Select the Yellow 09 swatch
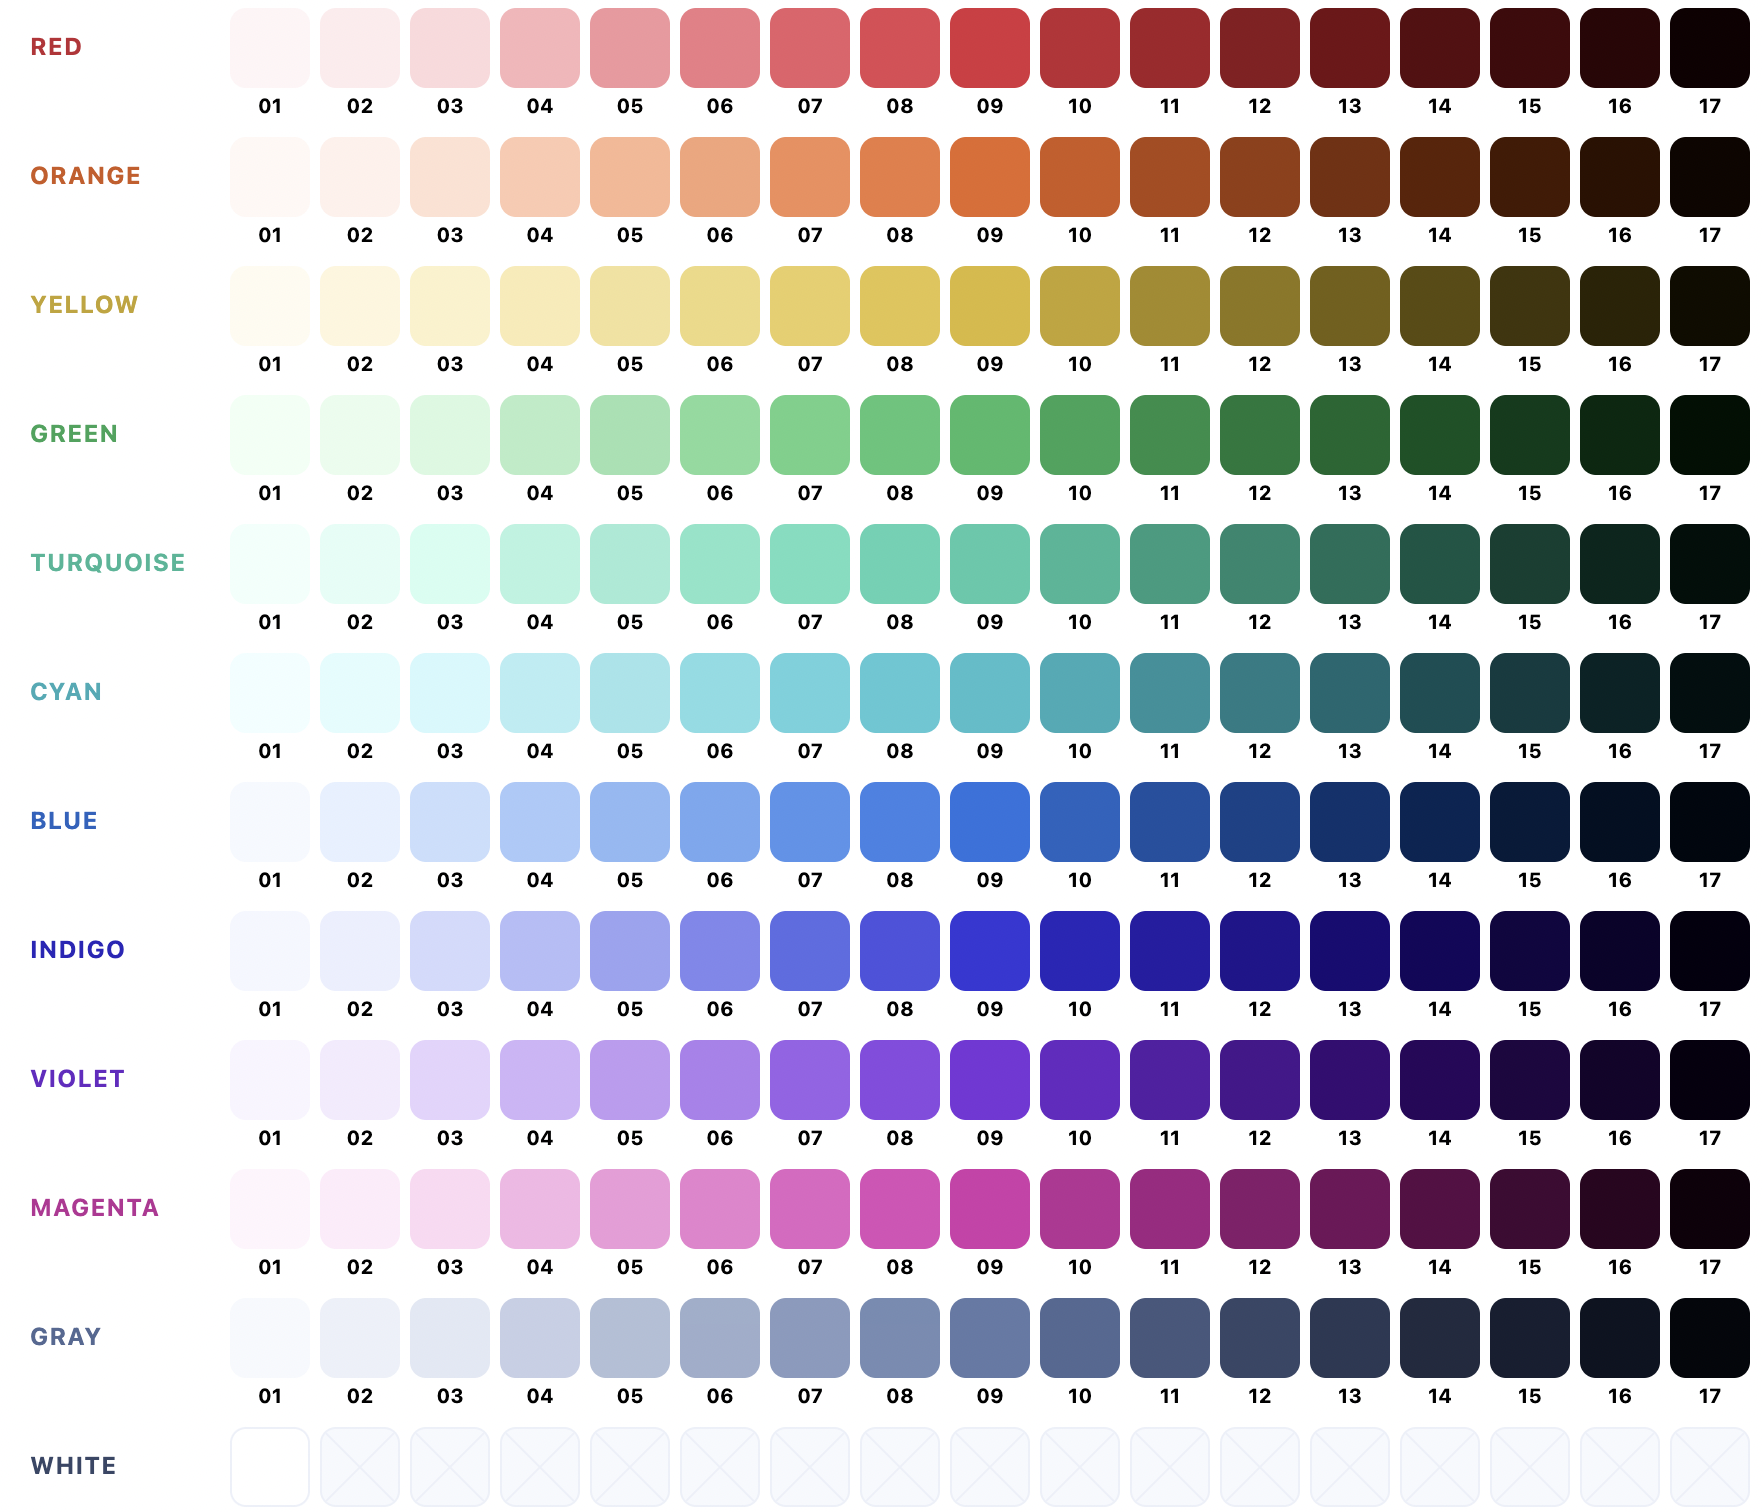Viewport: 1762px width, 1512px height. pyautogui.click(x=990, y=306)
